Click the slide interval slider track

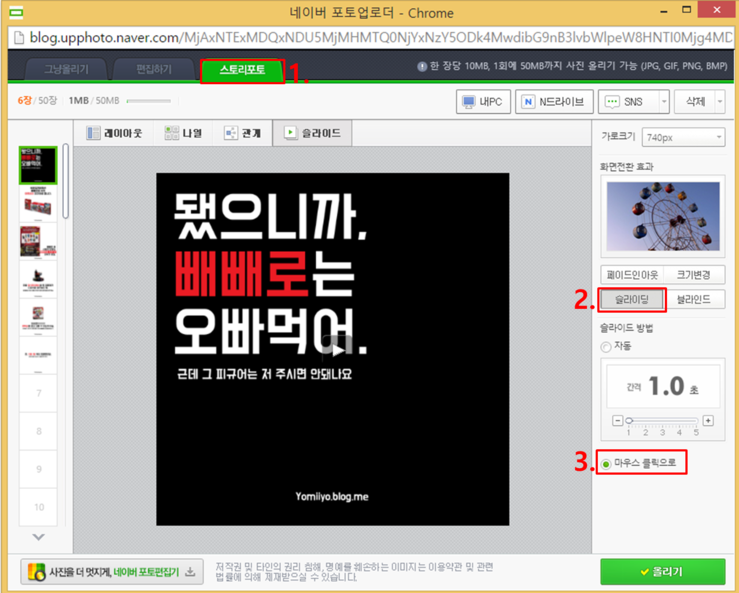coord(662,420)
